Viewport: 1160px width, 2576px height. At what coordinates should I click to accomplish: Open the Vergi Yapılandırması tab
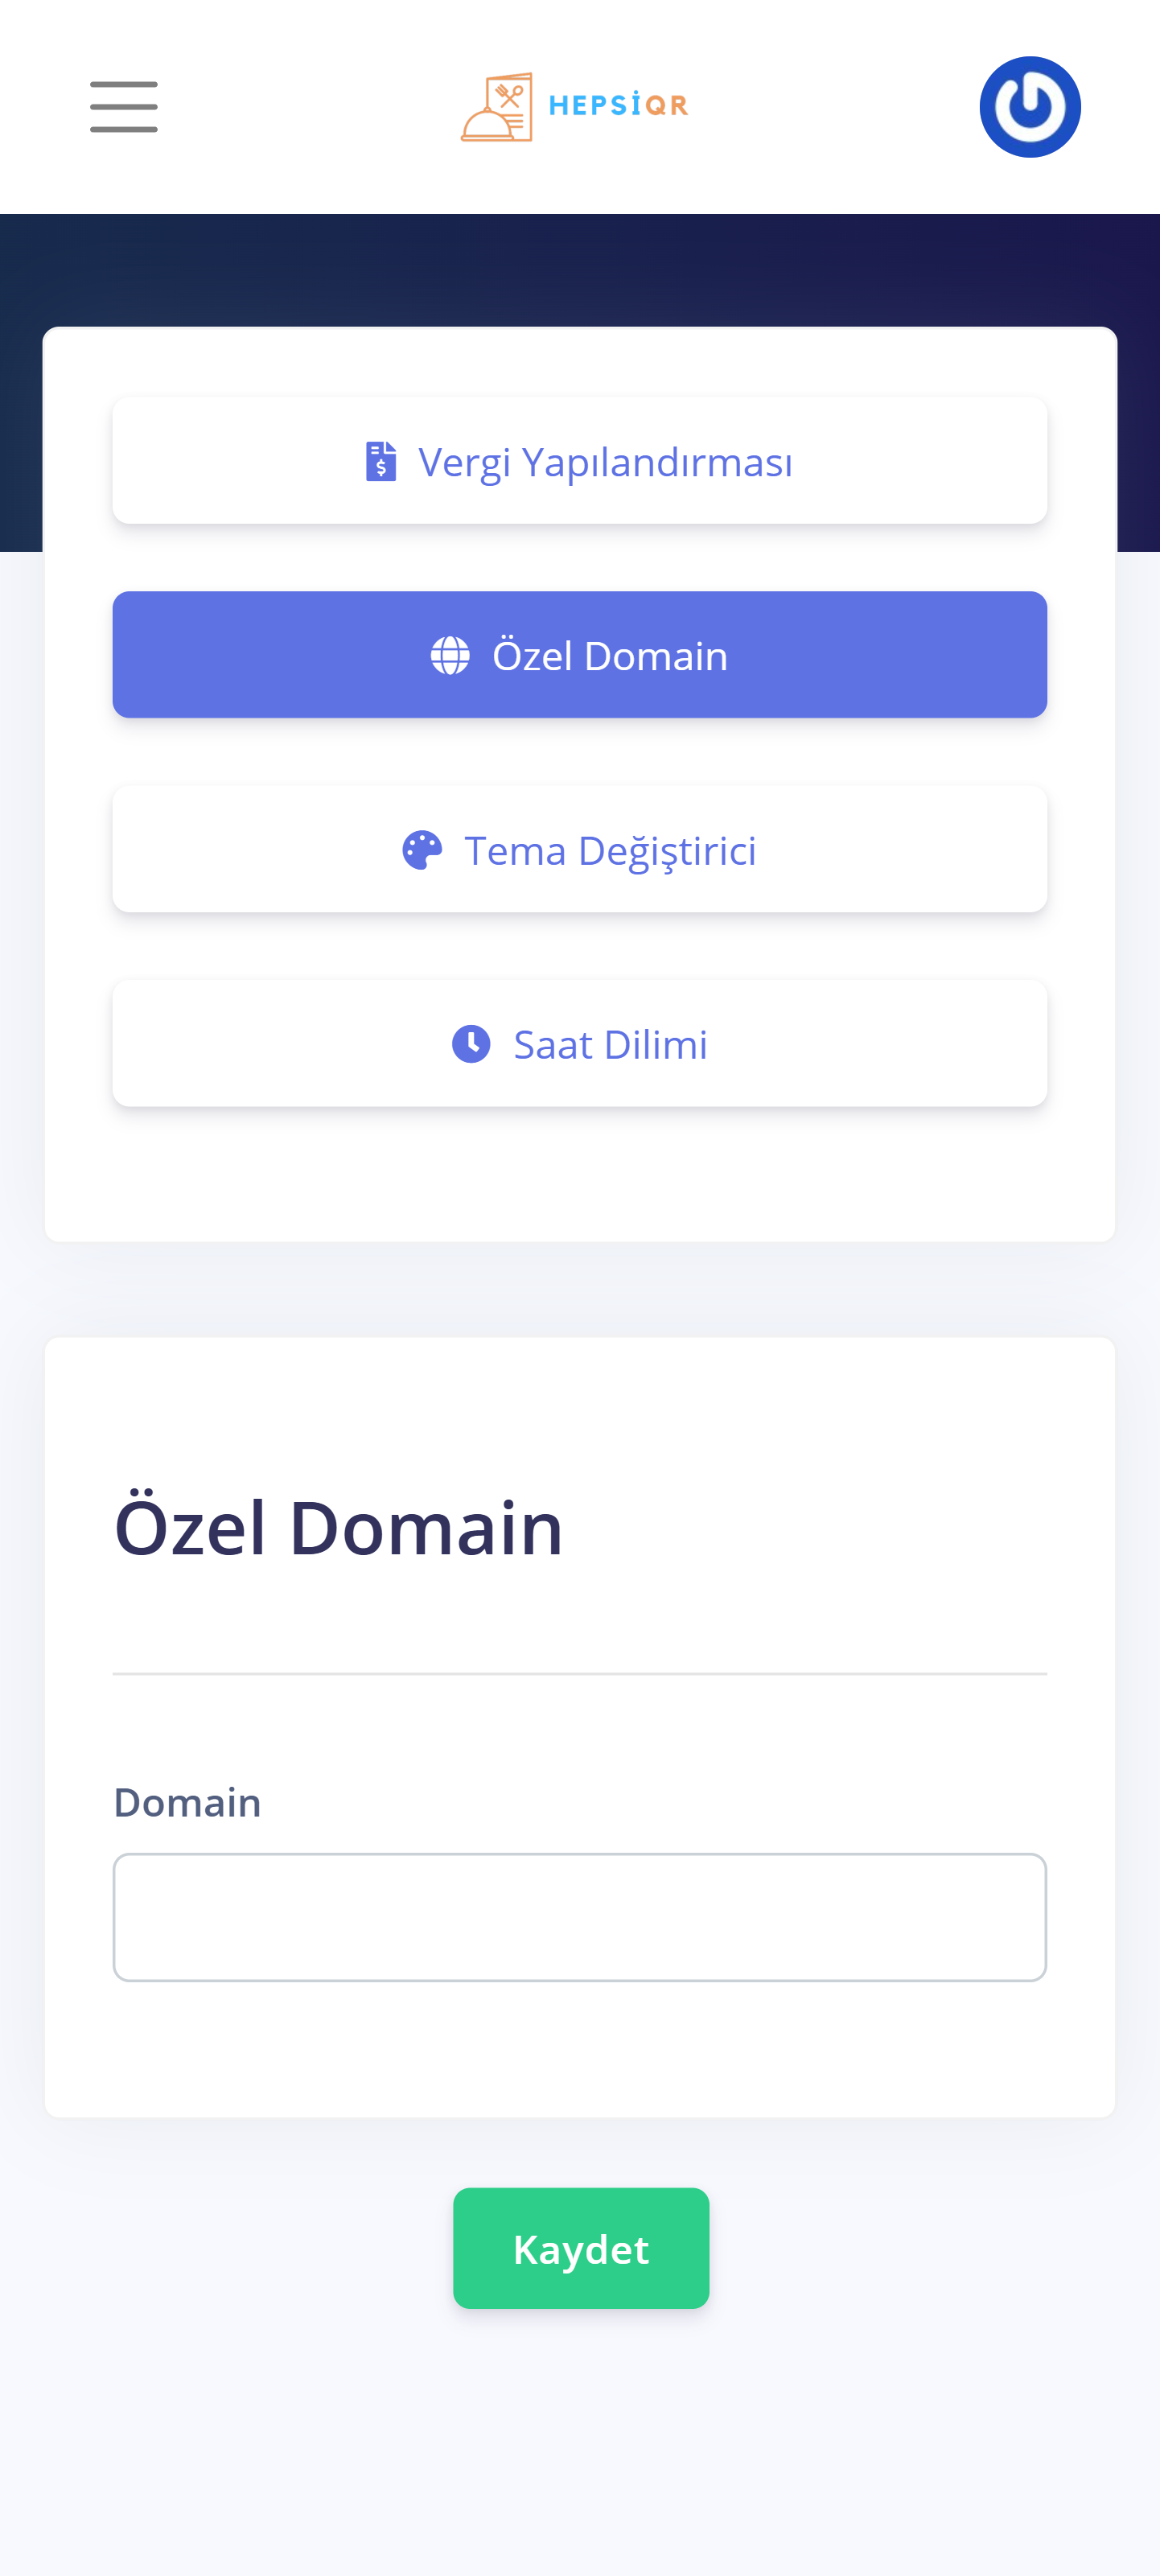point(605,462)
